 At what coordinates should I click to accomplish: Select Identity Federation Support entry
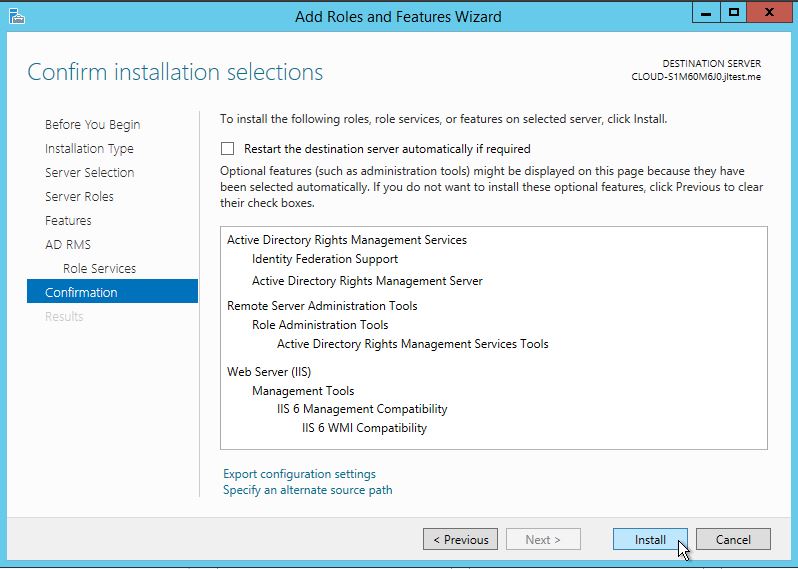(x=325, y=259)
